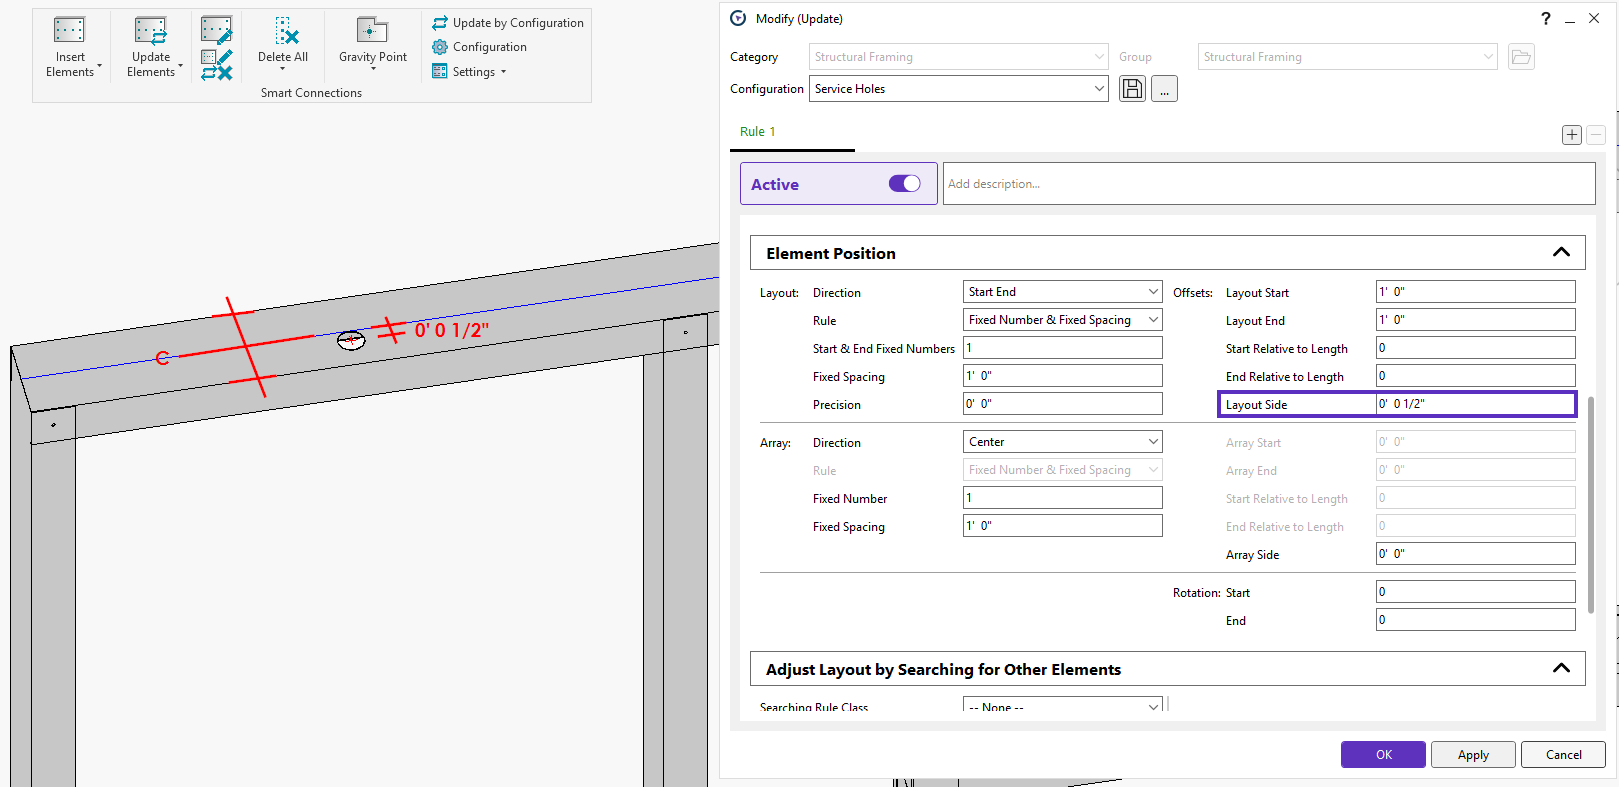
Task: Open the Service Holes configuration dropdown
Action: [x=1099, y=89]
